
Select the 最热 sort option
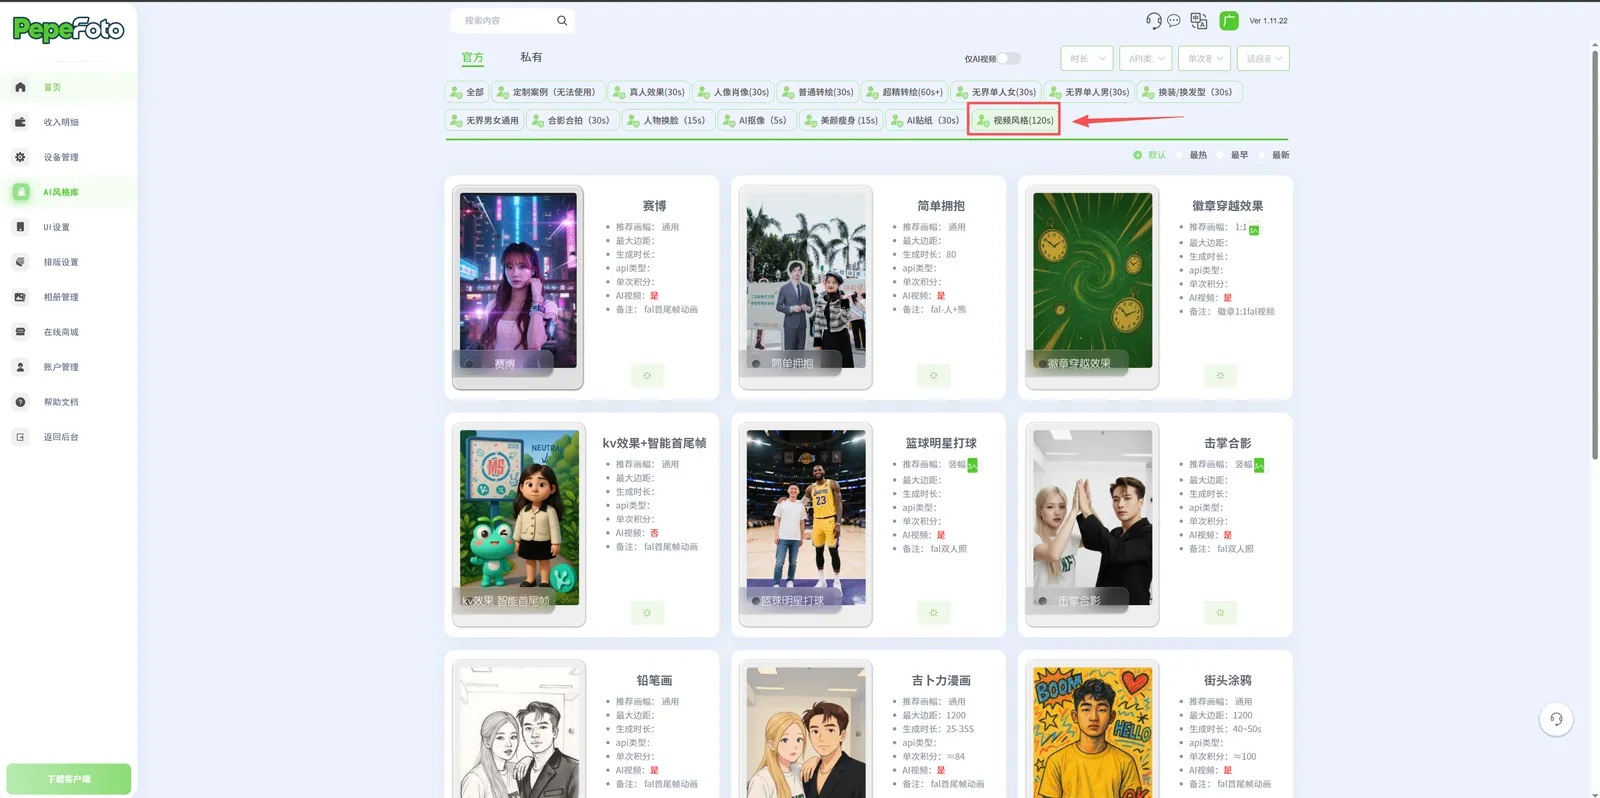[x=1192, y=155]
